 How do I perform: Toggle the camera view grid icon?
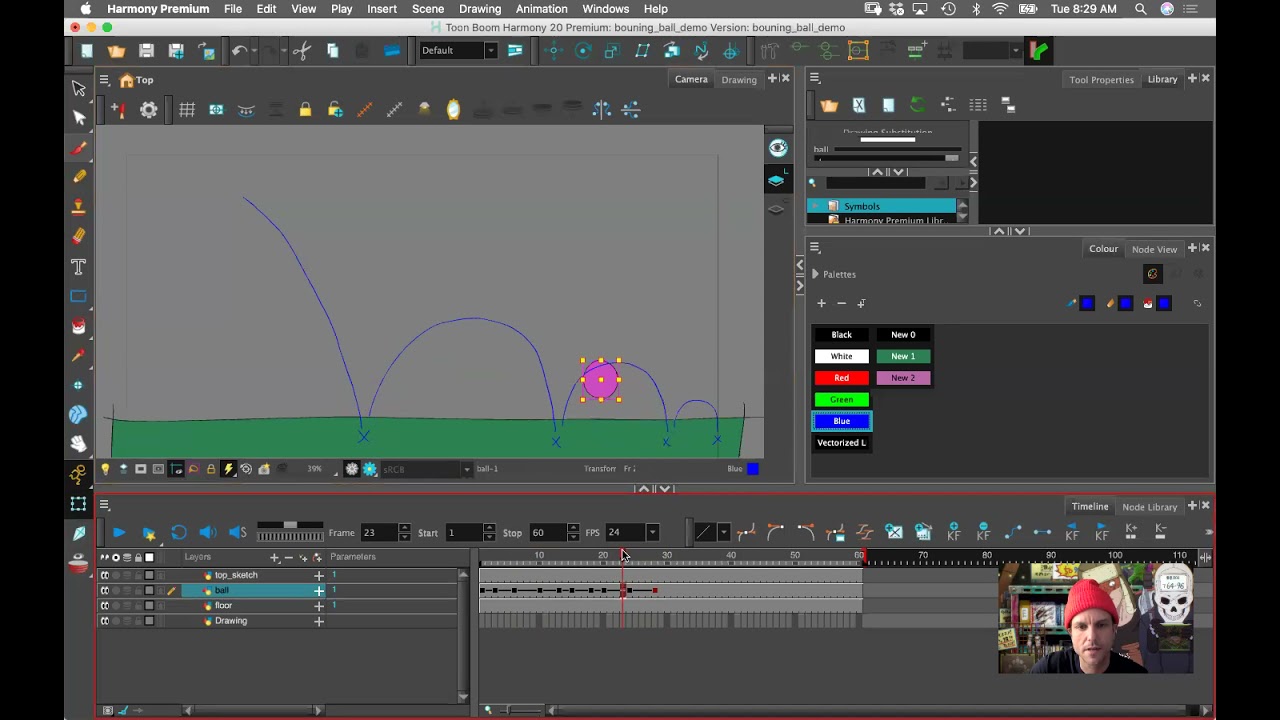[x=187, y=109]
